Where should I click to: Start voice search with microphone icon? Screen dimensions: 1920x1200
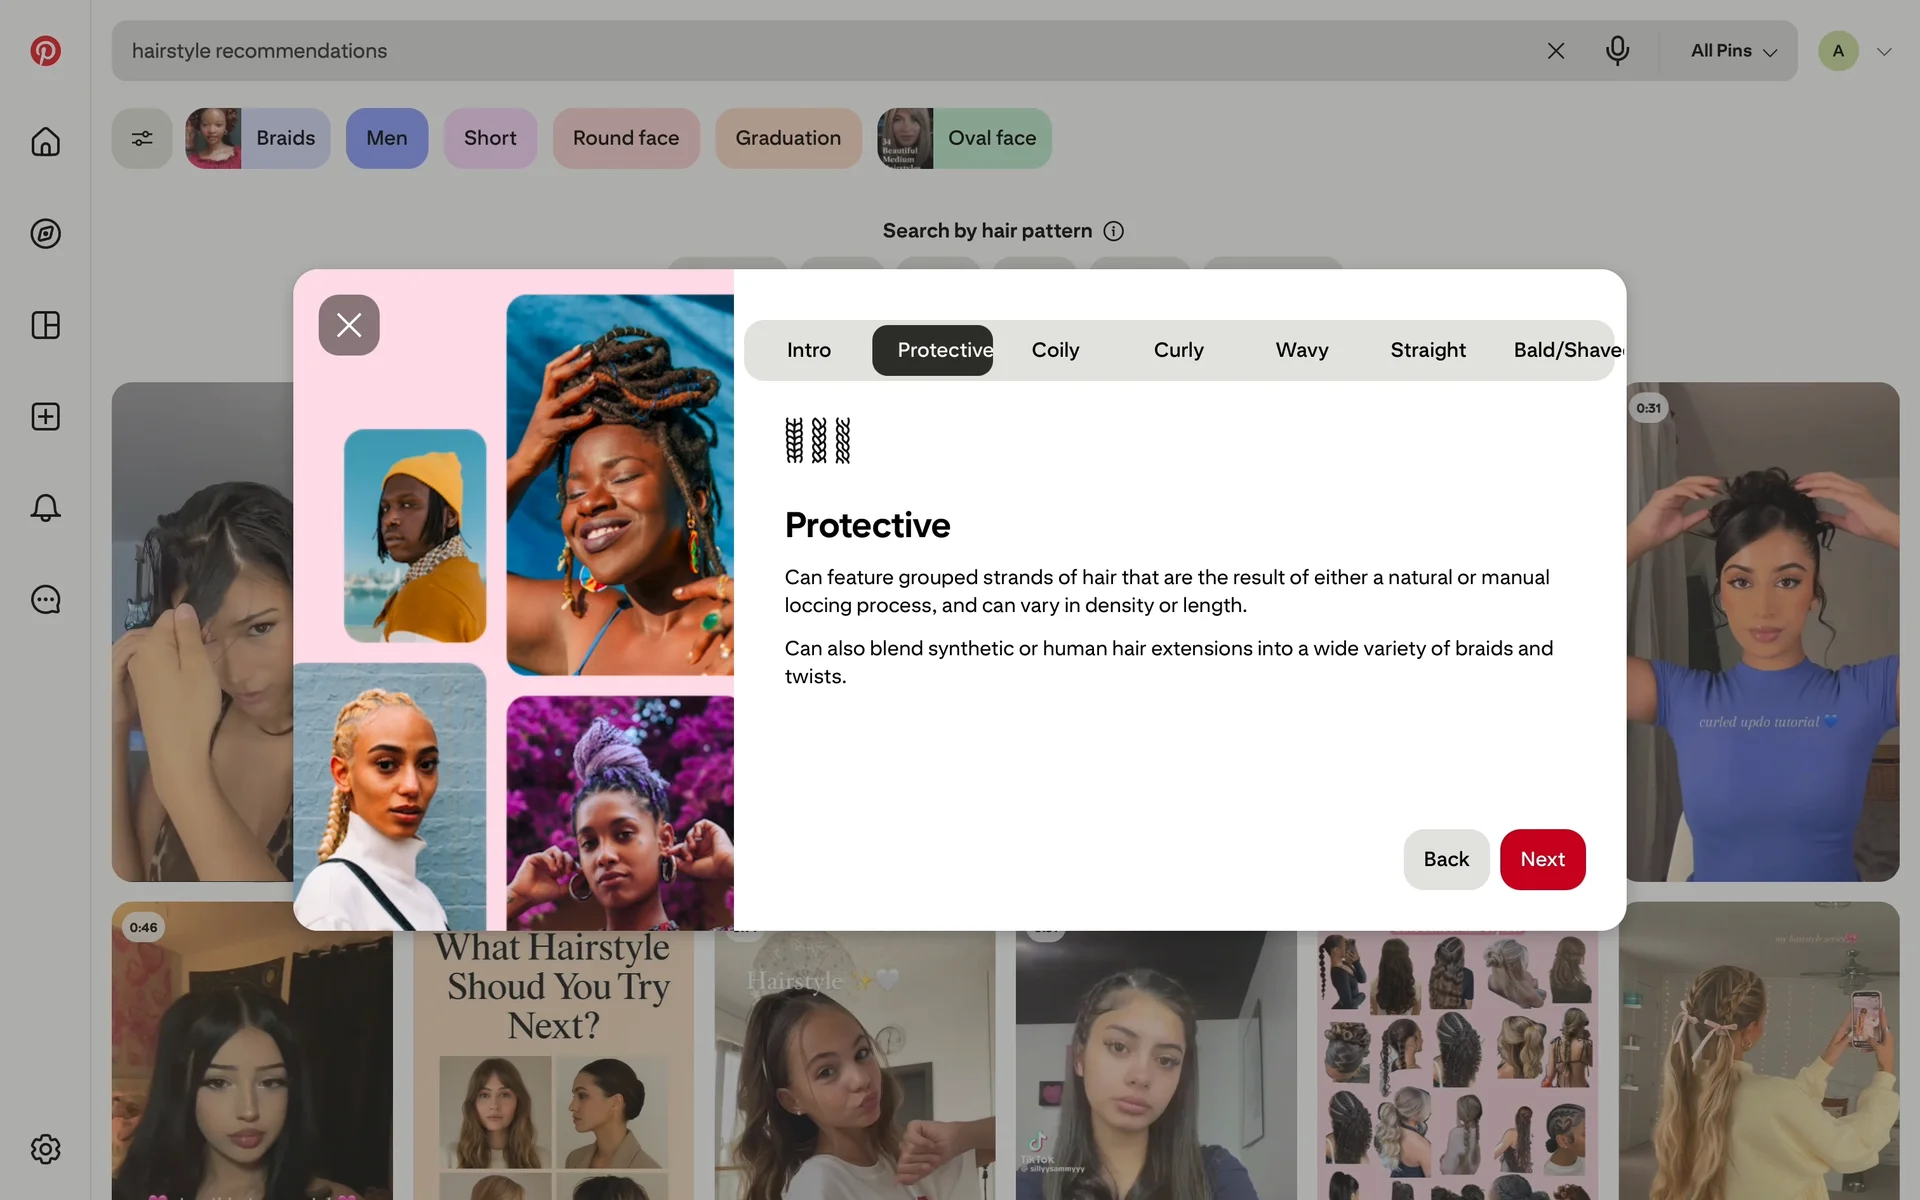click(x=1617, y=50)
